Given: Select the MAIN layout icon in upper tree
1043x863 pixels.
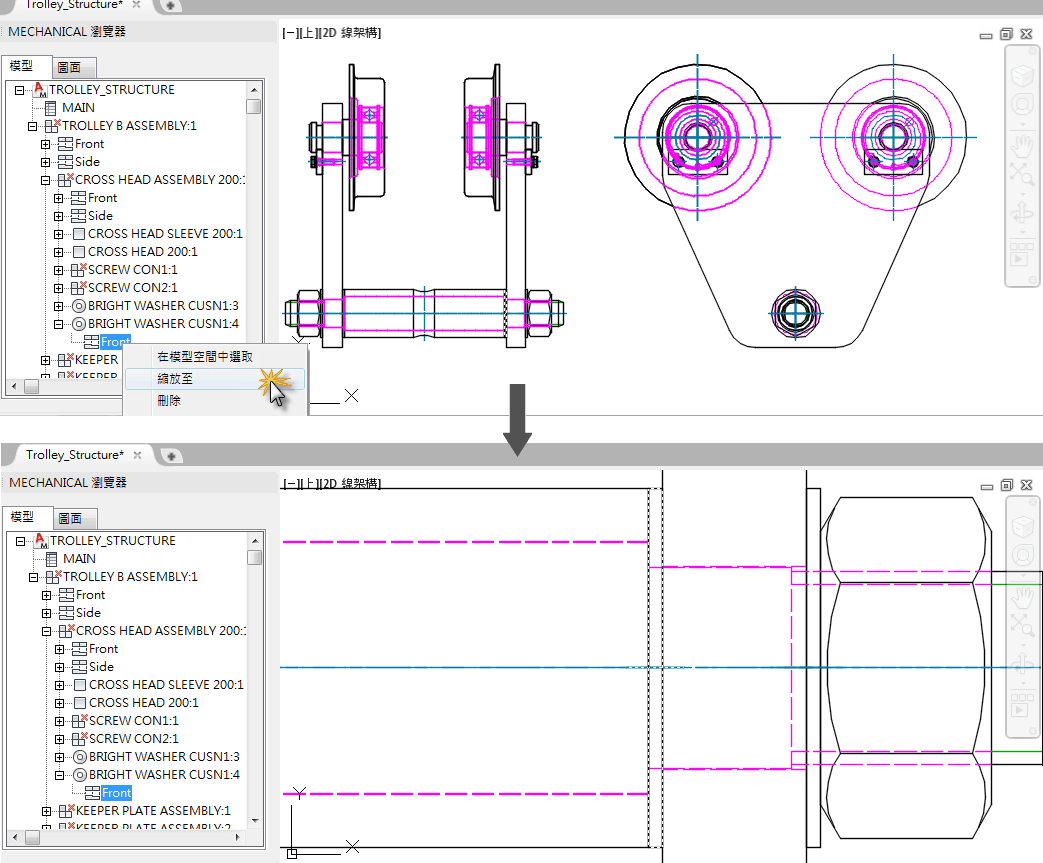Looking at the screenshot, I should tap(50, 108).
